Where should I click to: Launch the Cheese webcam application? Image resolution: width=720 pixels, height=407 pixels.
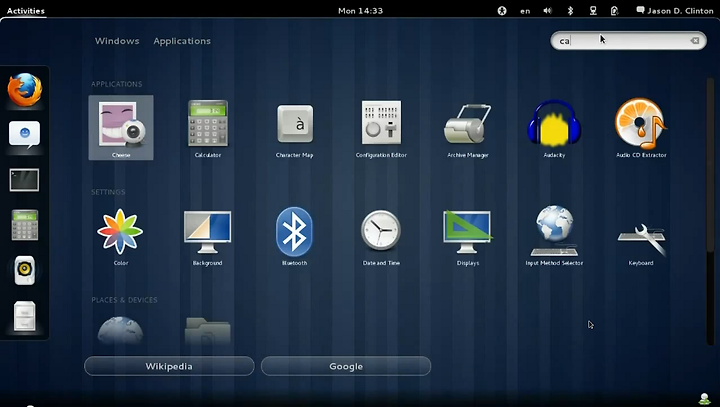tap(121, 128)
